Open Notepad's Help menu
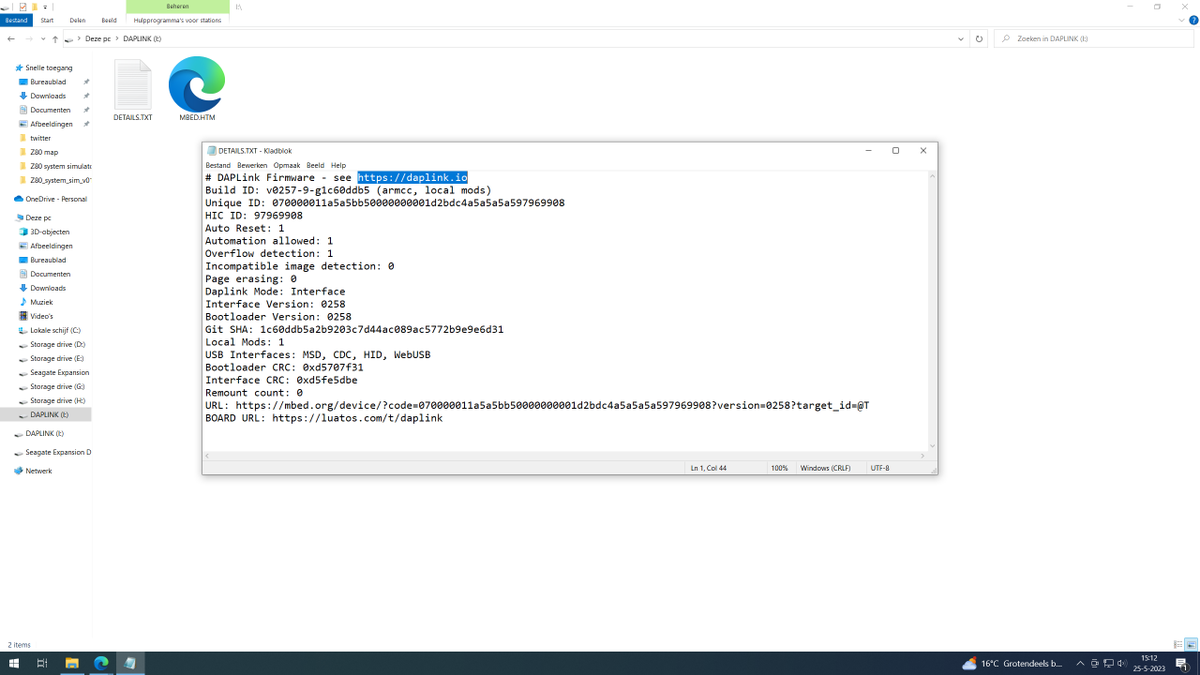Screen dimensions: 1200x675 point(338,165)
